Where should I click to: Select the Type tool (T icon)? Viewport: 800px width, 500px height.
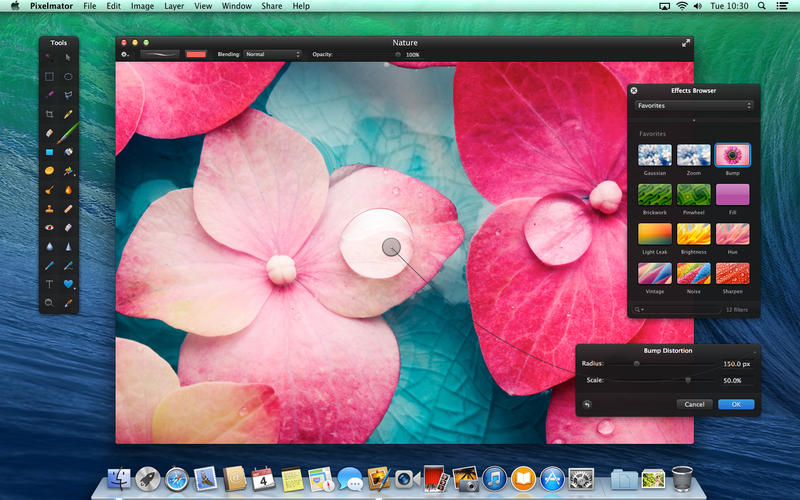click(x=49, y=284)
